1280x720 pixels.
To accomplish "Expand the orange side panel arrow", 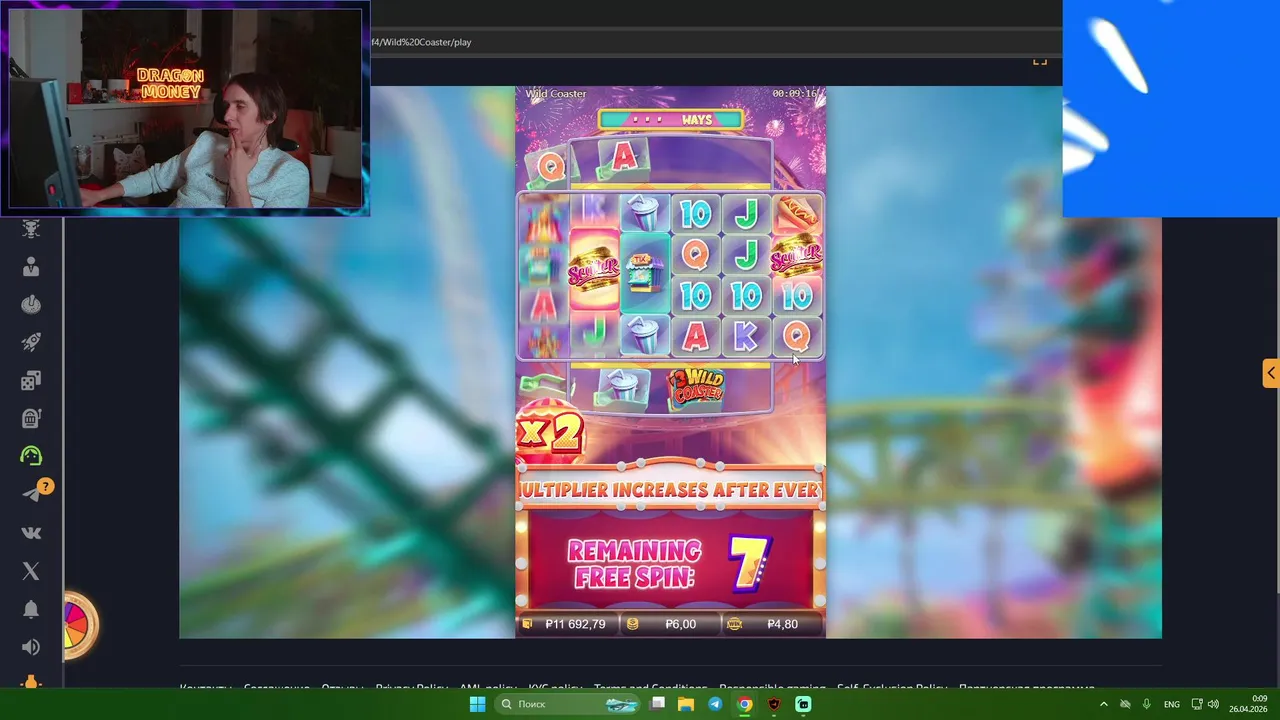I will point(1270,373).
